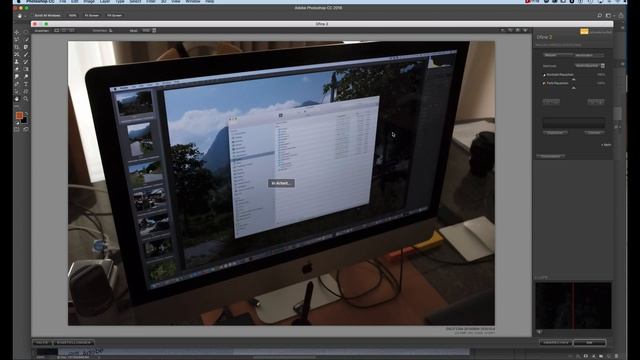Open the Modi dropdown
The height and width of the screenshot is (360, 640).
pos(149,30)
